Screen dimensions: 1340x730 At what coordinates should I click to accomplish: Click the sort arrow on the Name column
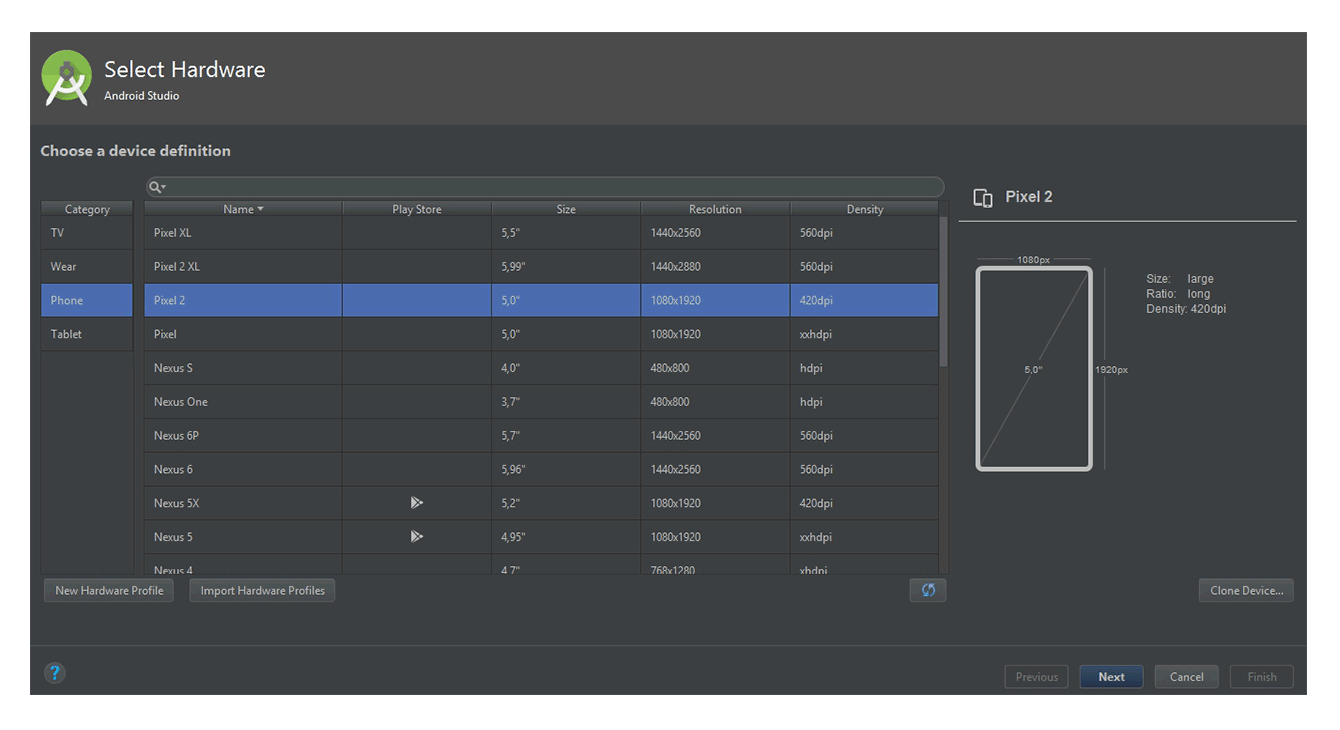point(260,209)
